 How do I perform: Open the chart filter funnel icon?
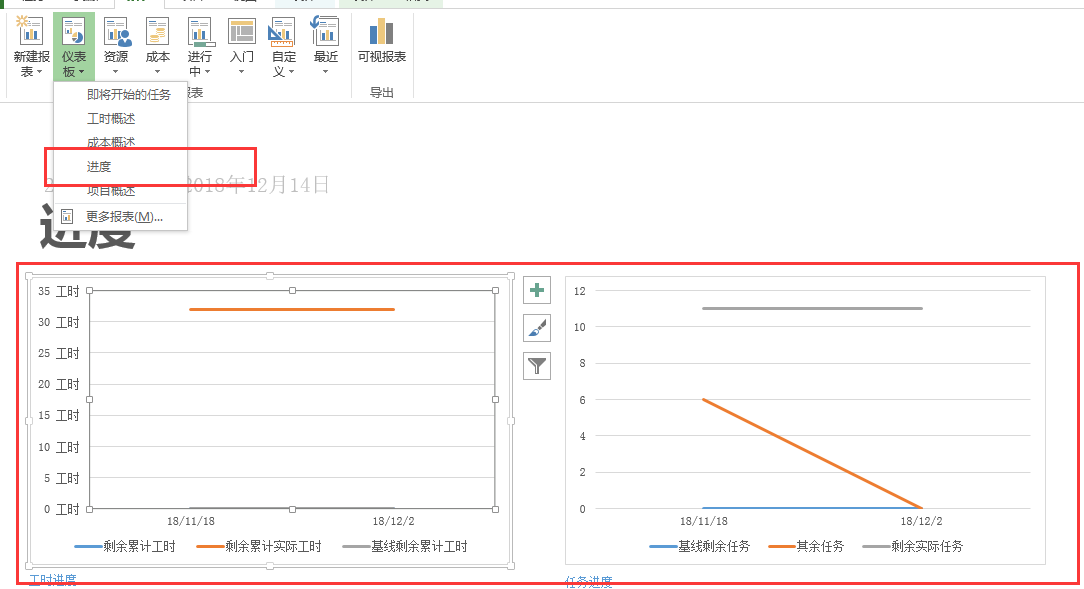click(537, 365)
